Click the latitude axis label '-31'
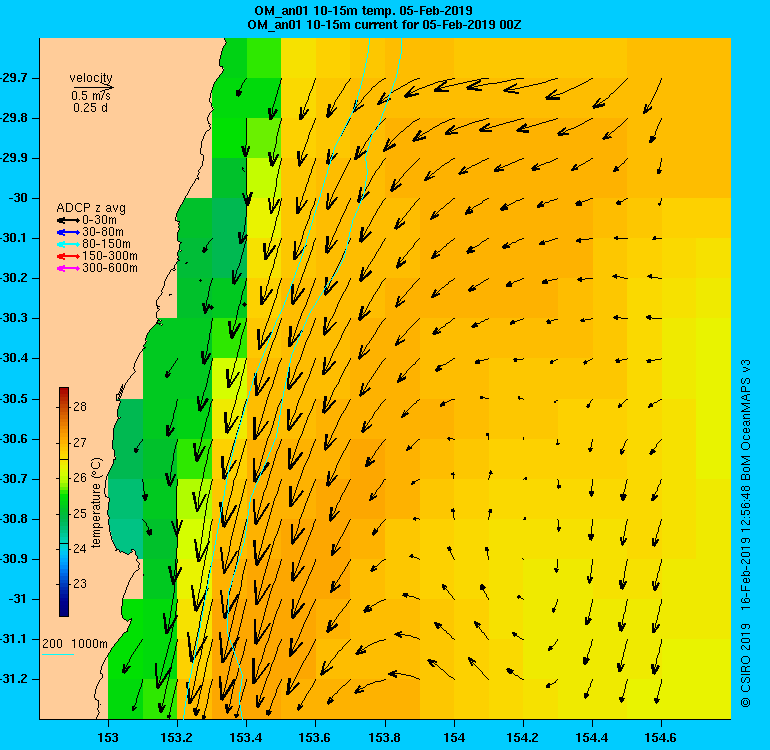Screen dimensions: 770x750 17,599
